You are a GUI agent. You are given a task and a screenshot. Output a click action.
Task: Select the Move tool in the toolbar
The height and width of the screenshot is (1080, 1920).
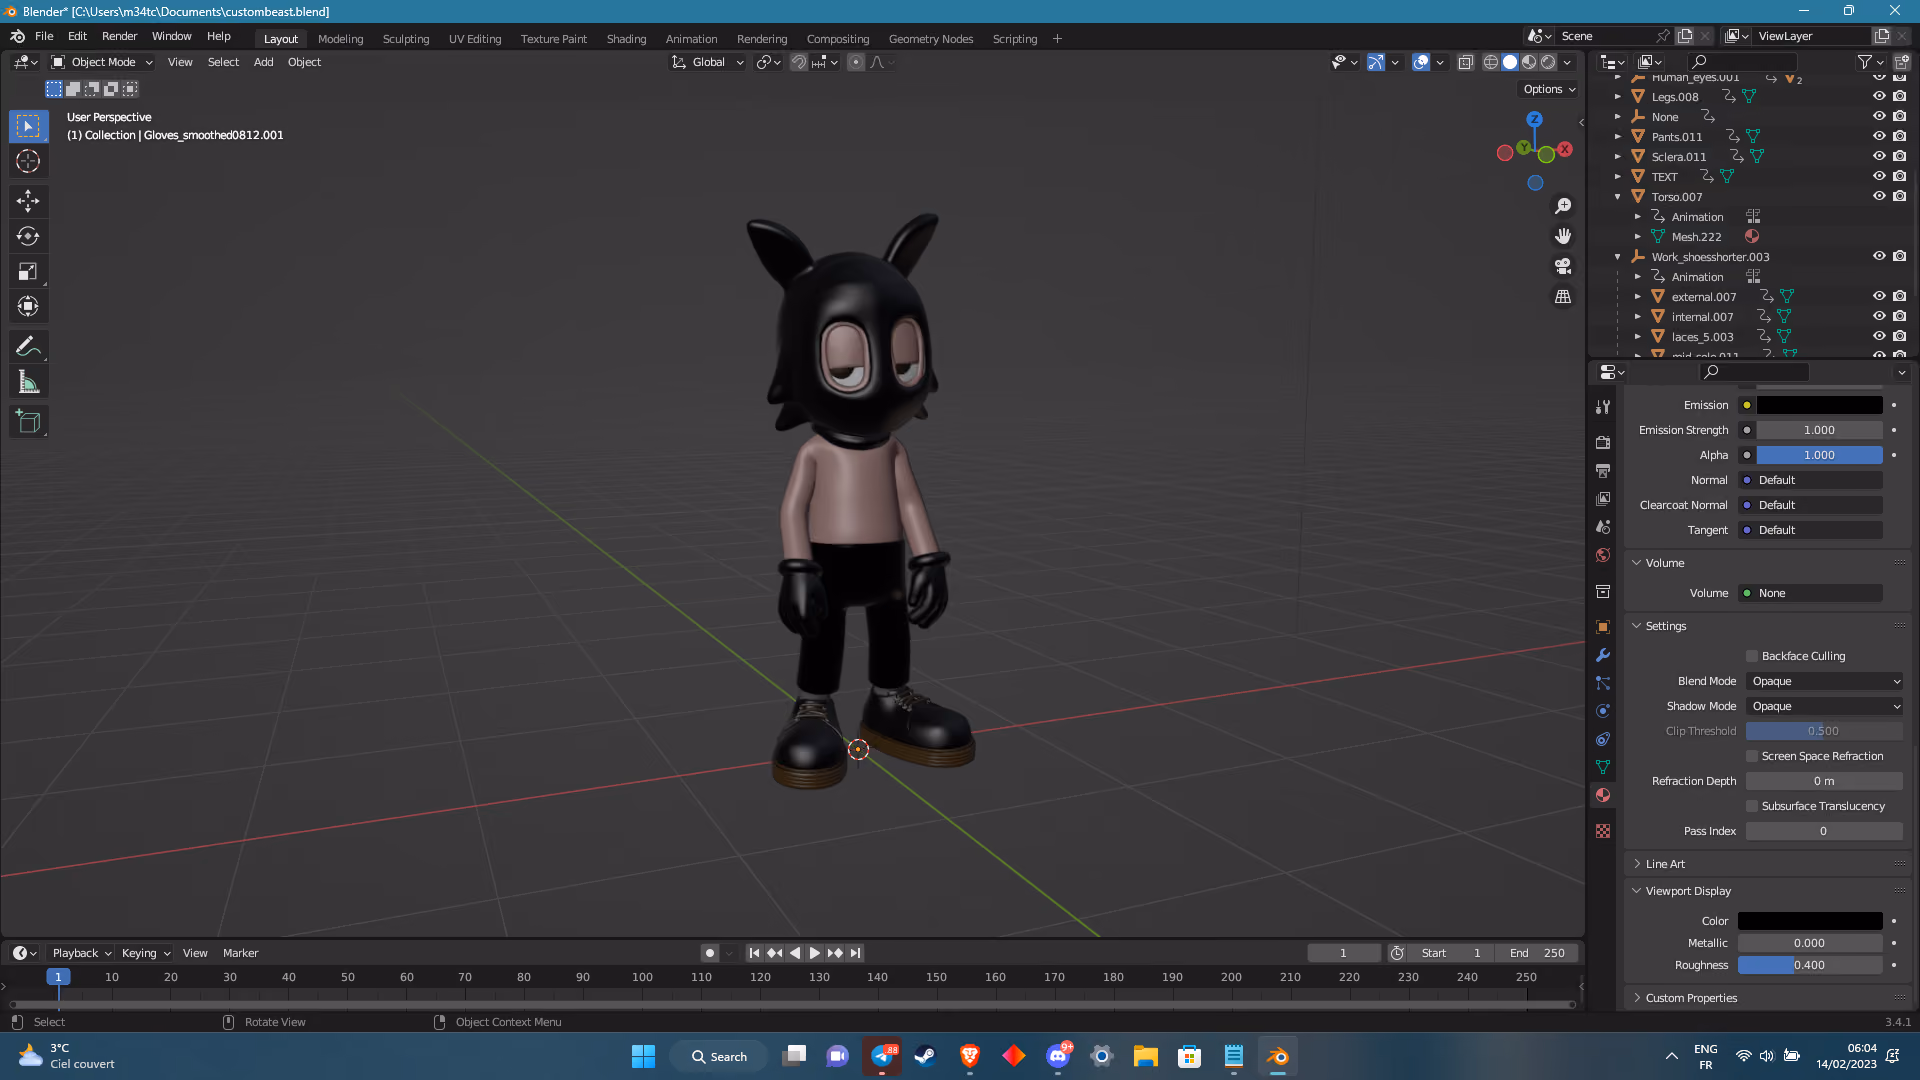click(x=28, y=201)
